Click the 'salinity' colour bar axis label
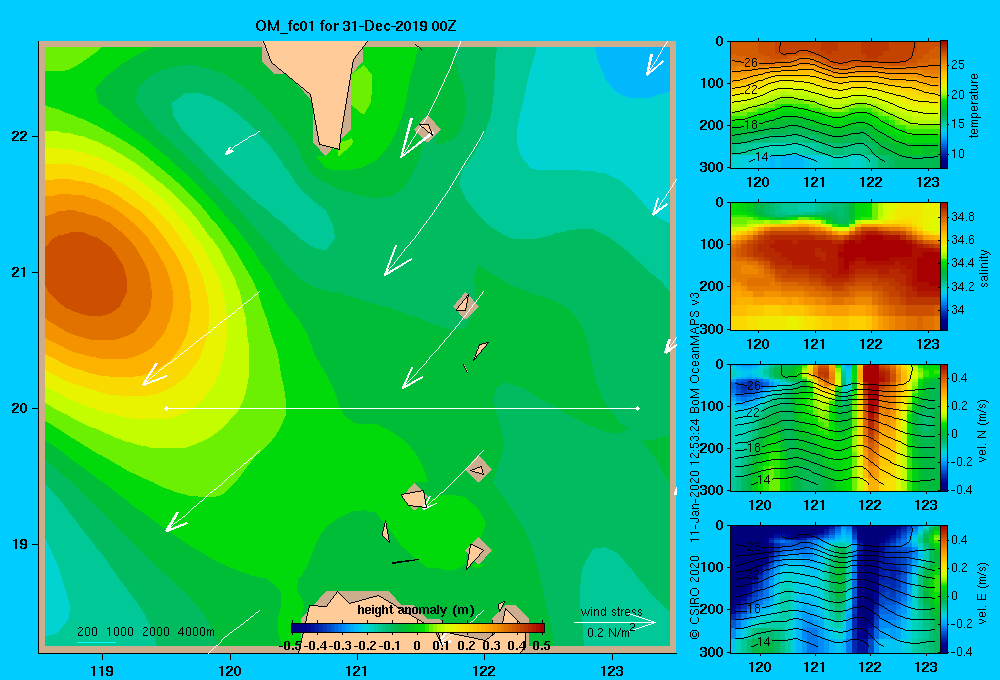Screen dimensions: 1000x680 [984, 268]
